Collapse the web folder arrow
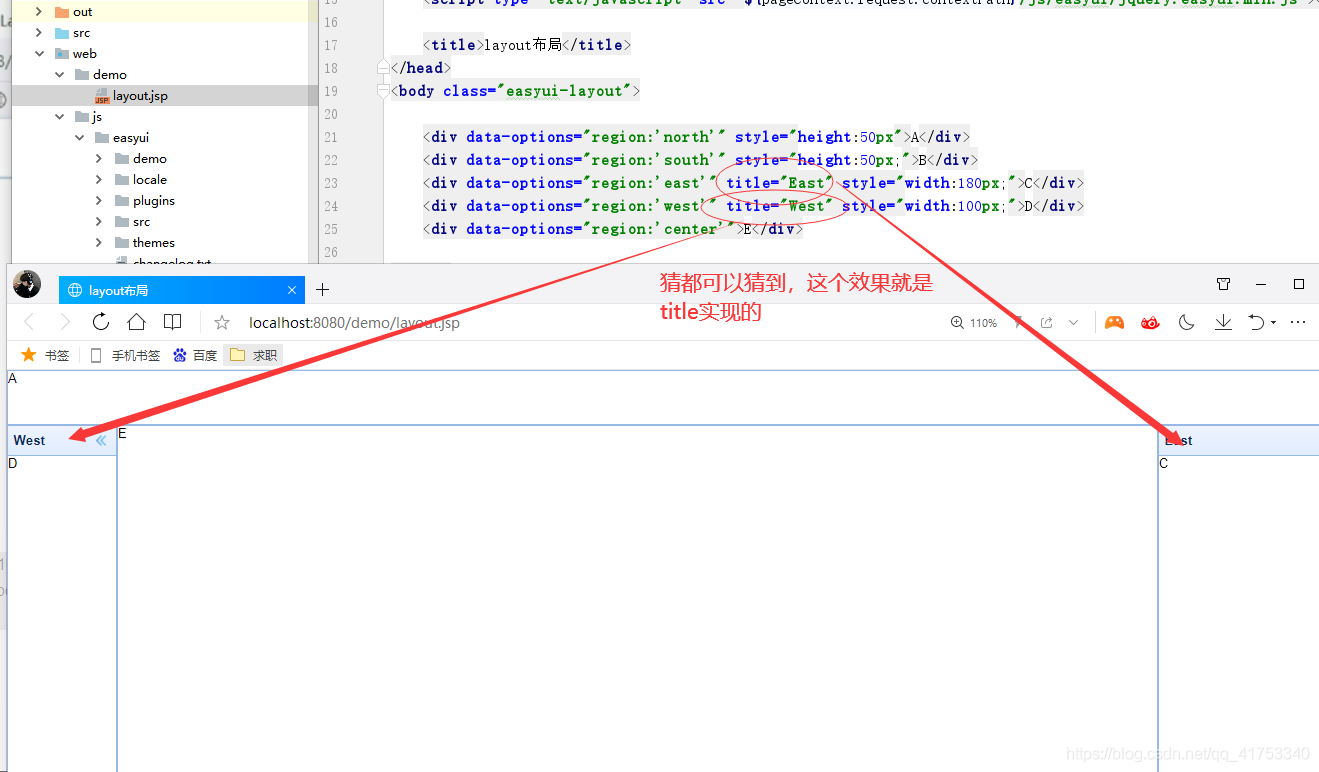The width and height of the screenshot is (1319, 772). click(39, 54)
